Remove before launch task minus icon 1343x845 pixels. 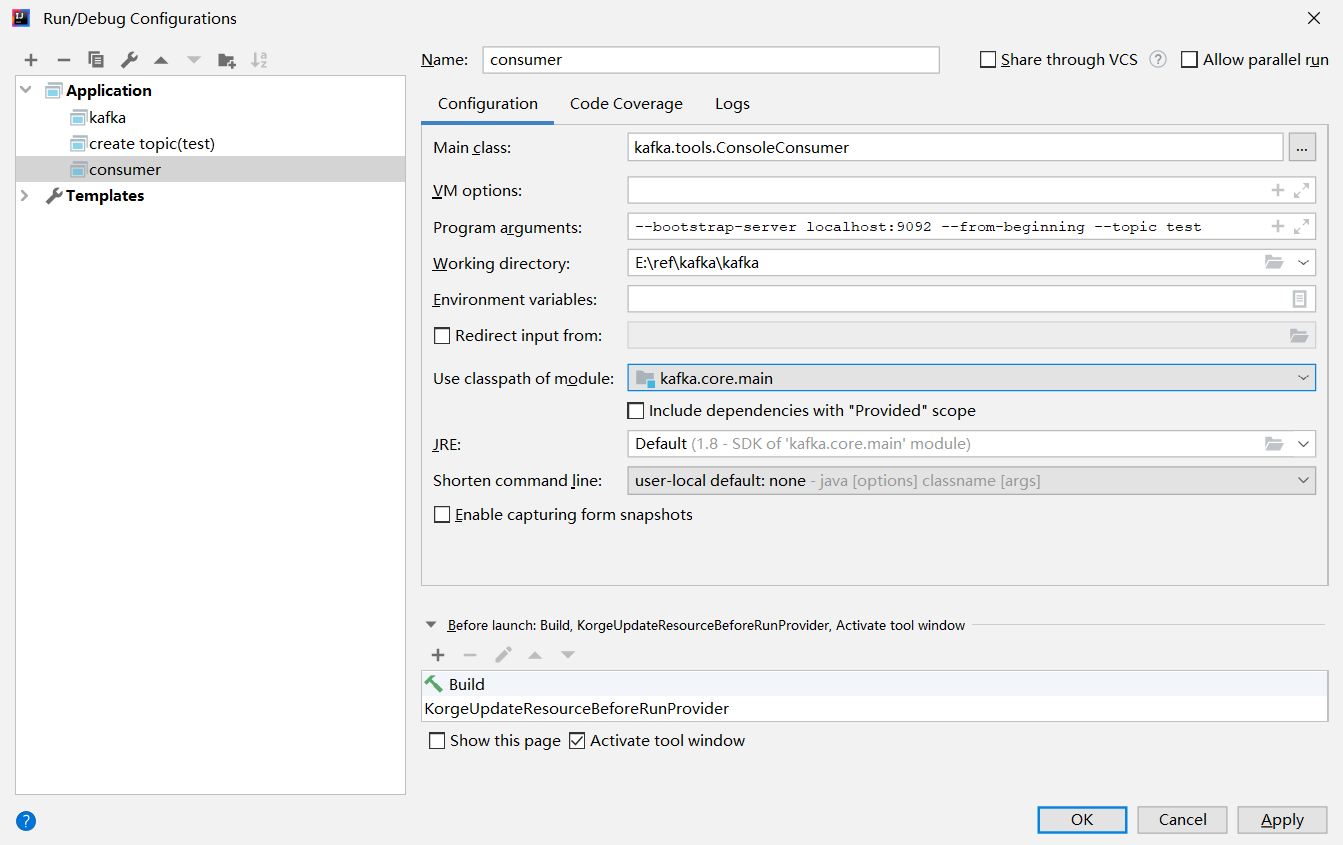point(470,655)
